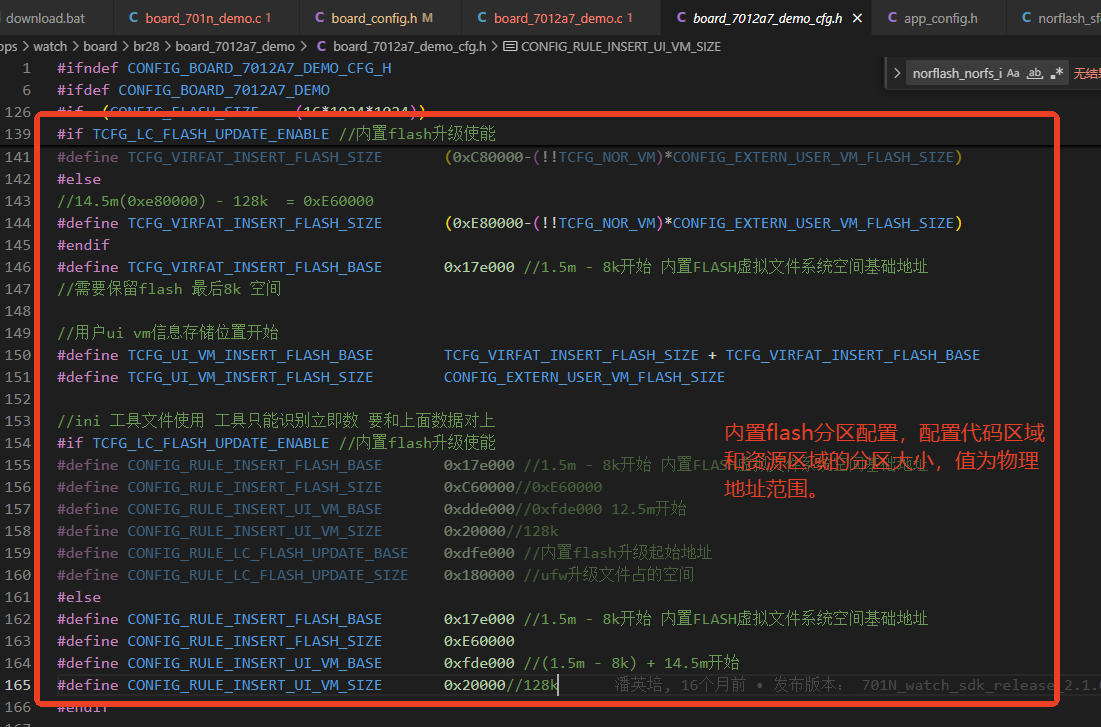Expand the replace field in find widget
Screen dimensions: 1101x727
point(897,73)
